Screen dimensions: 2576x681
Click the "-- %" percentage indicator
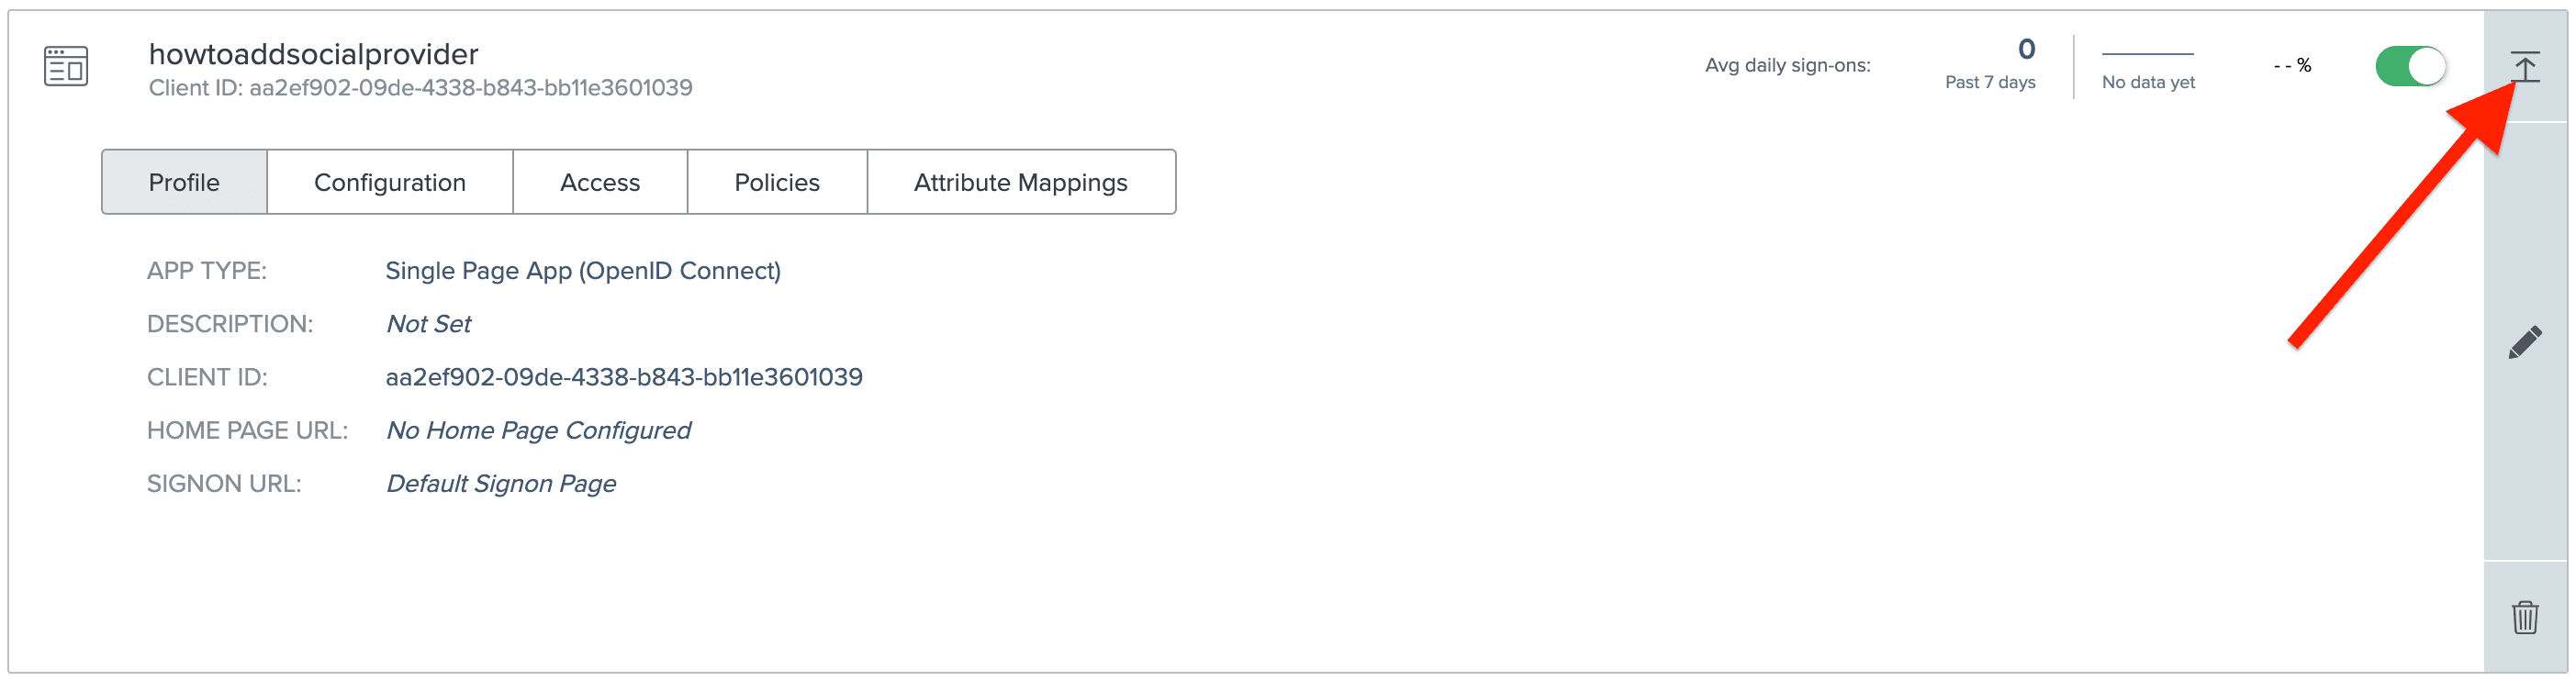[x=2292, y=66]
